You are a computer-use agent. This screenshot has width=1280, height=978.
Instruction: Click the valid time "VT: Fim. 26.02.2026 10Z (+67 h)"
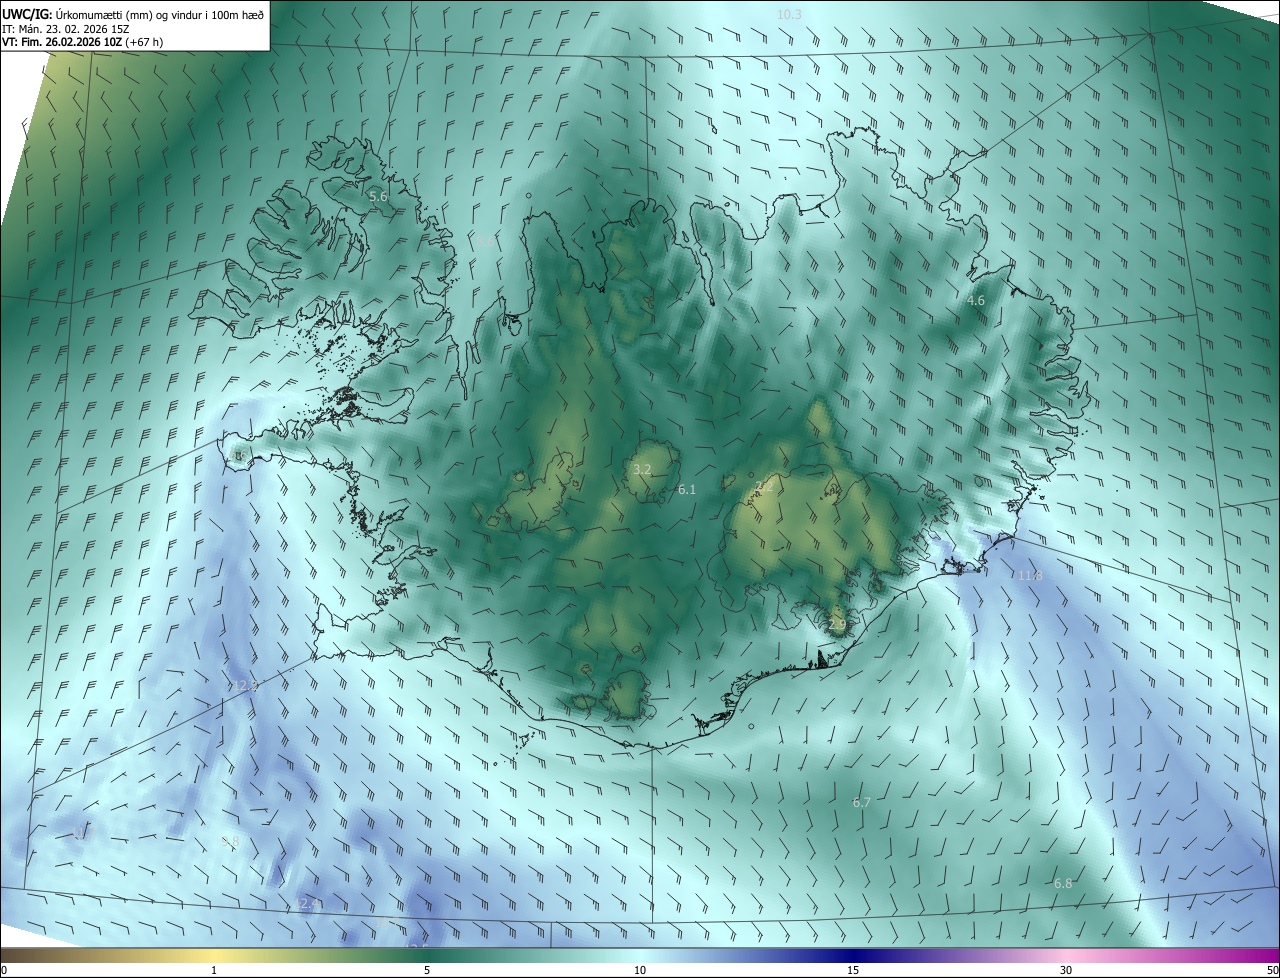(83, 42)
